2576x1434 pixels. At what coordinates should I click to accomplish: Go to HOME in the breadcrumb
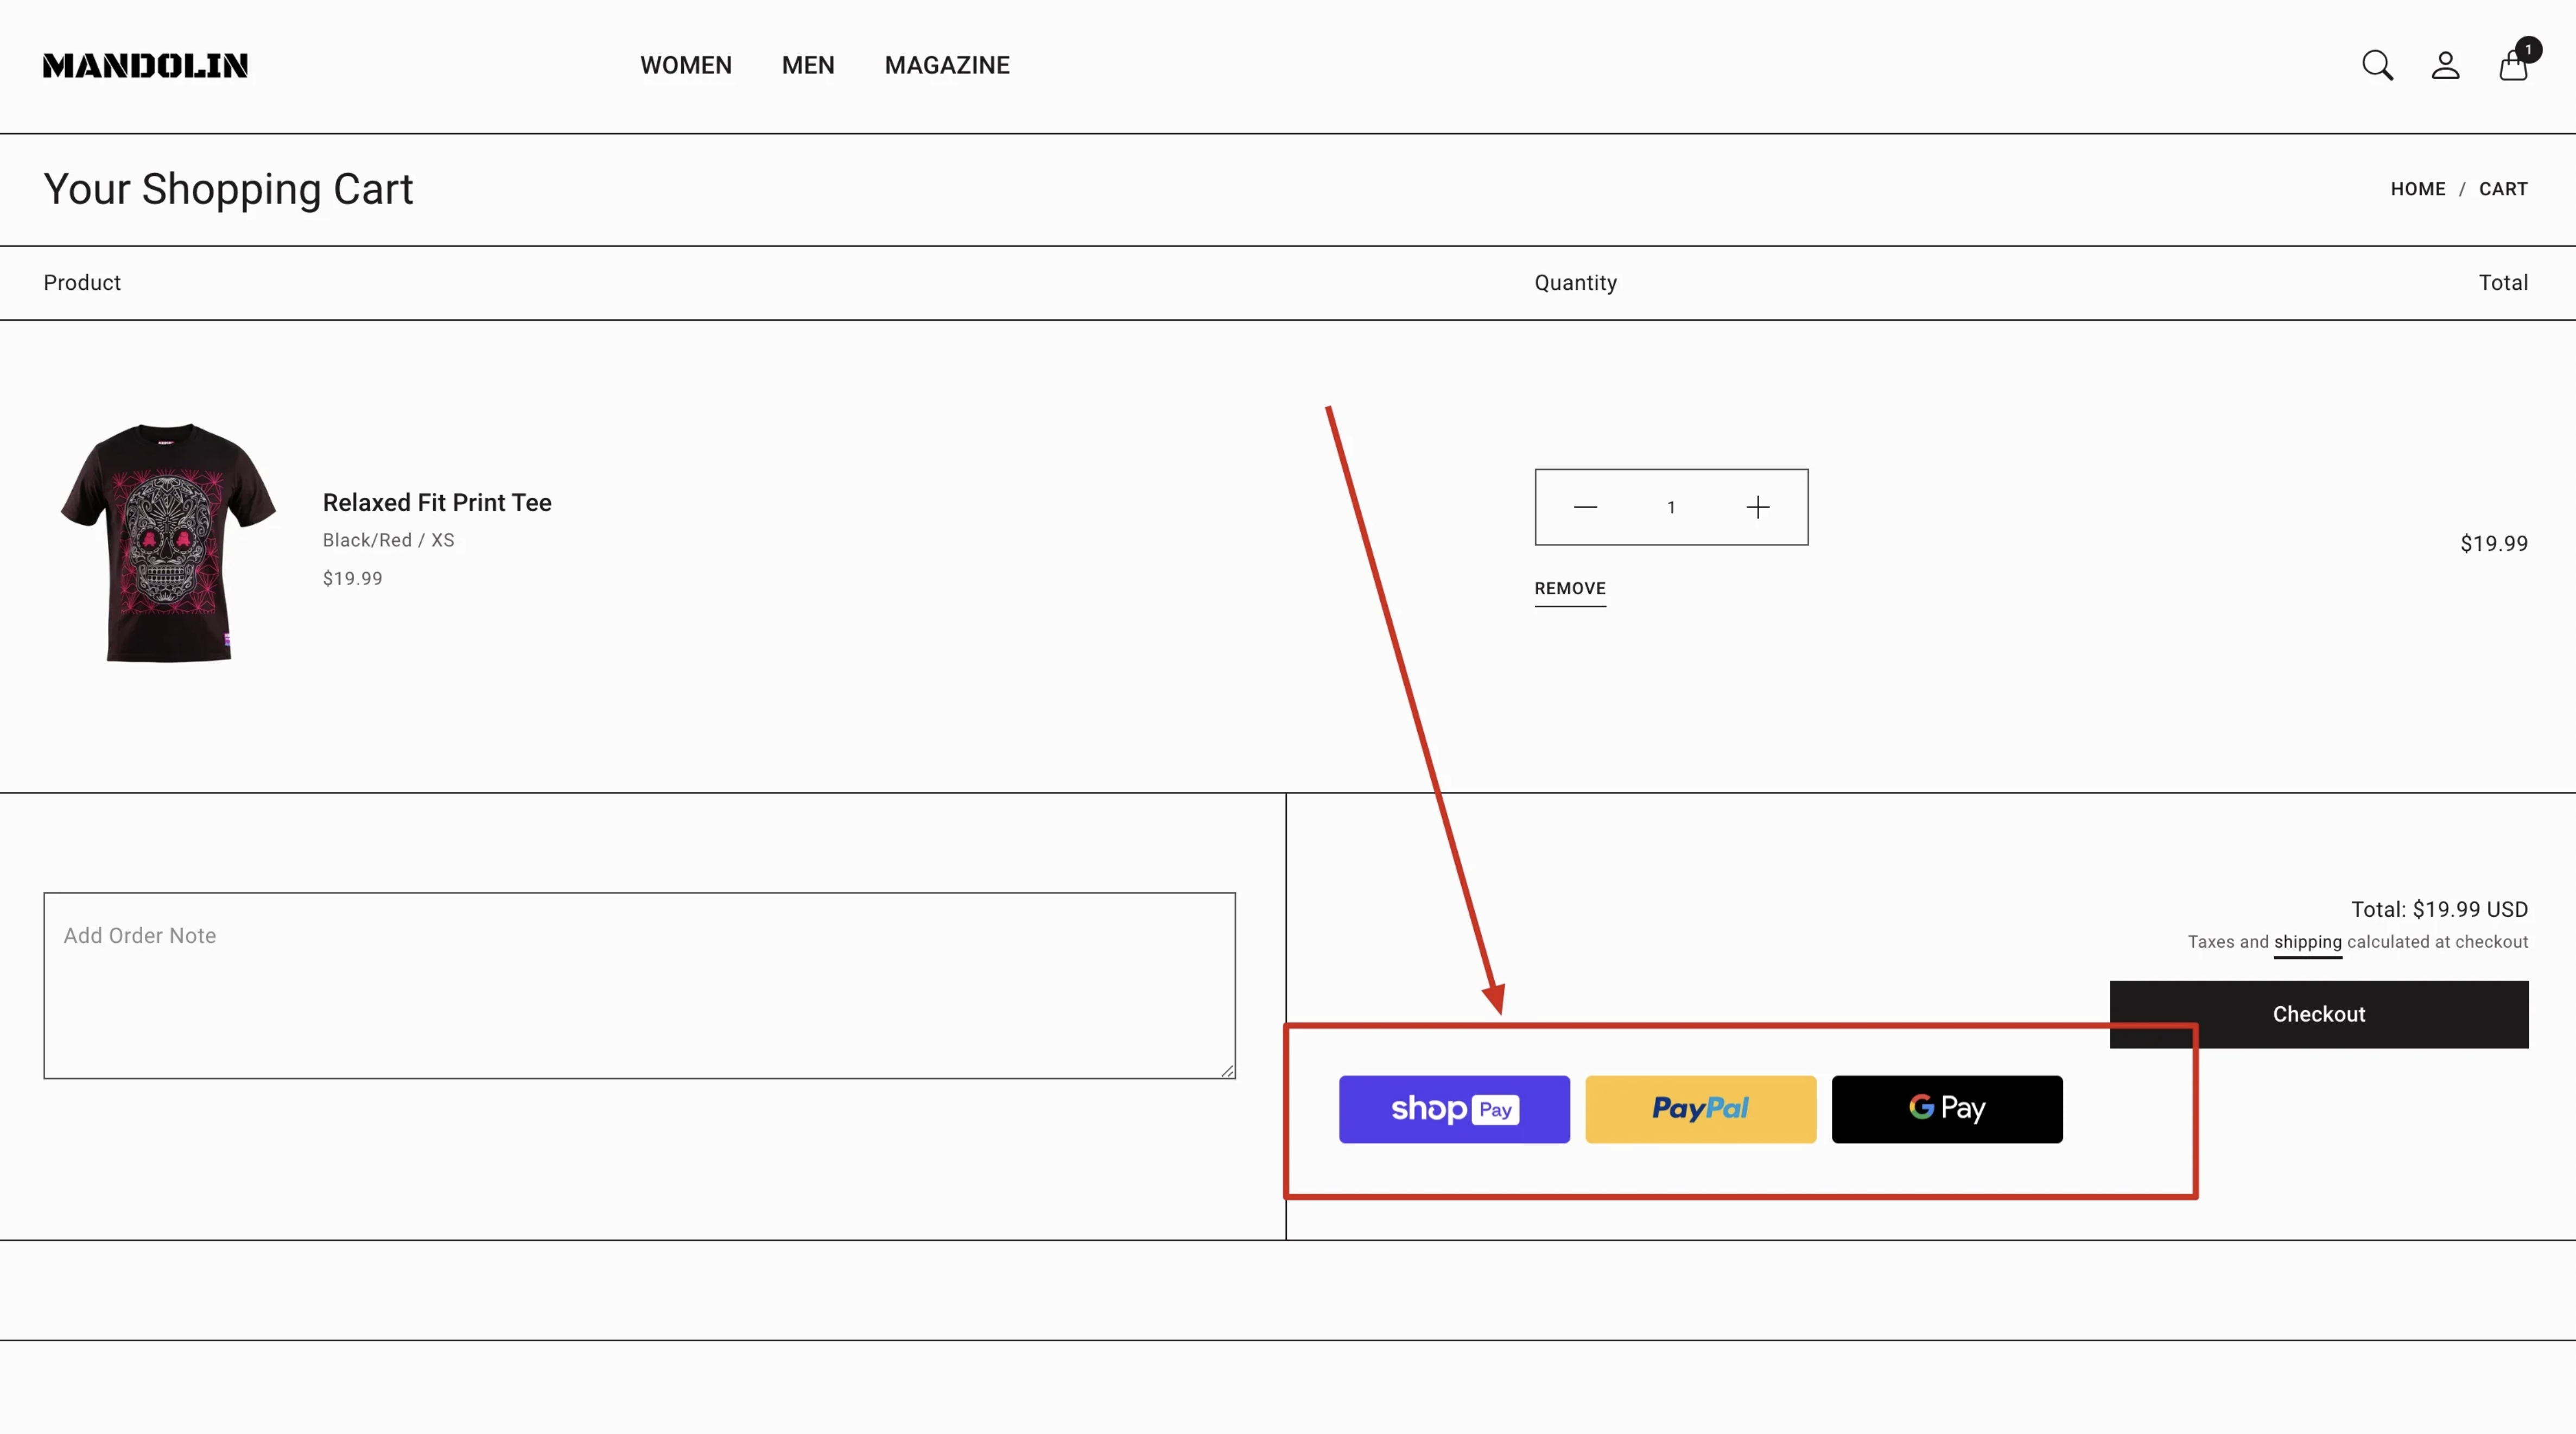[2417, 189]
